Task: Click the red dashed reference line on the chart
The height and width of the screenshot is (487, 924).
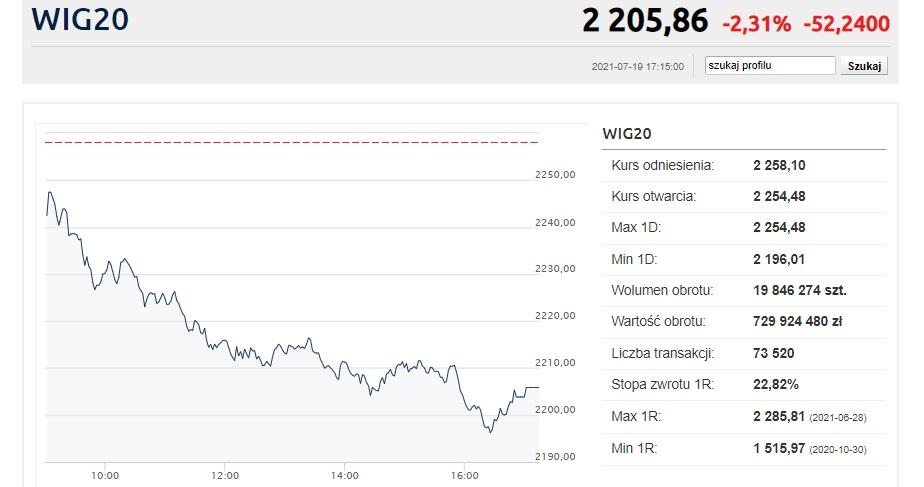Action: [x=290, y=143]
